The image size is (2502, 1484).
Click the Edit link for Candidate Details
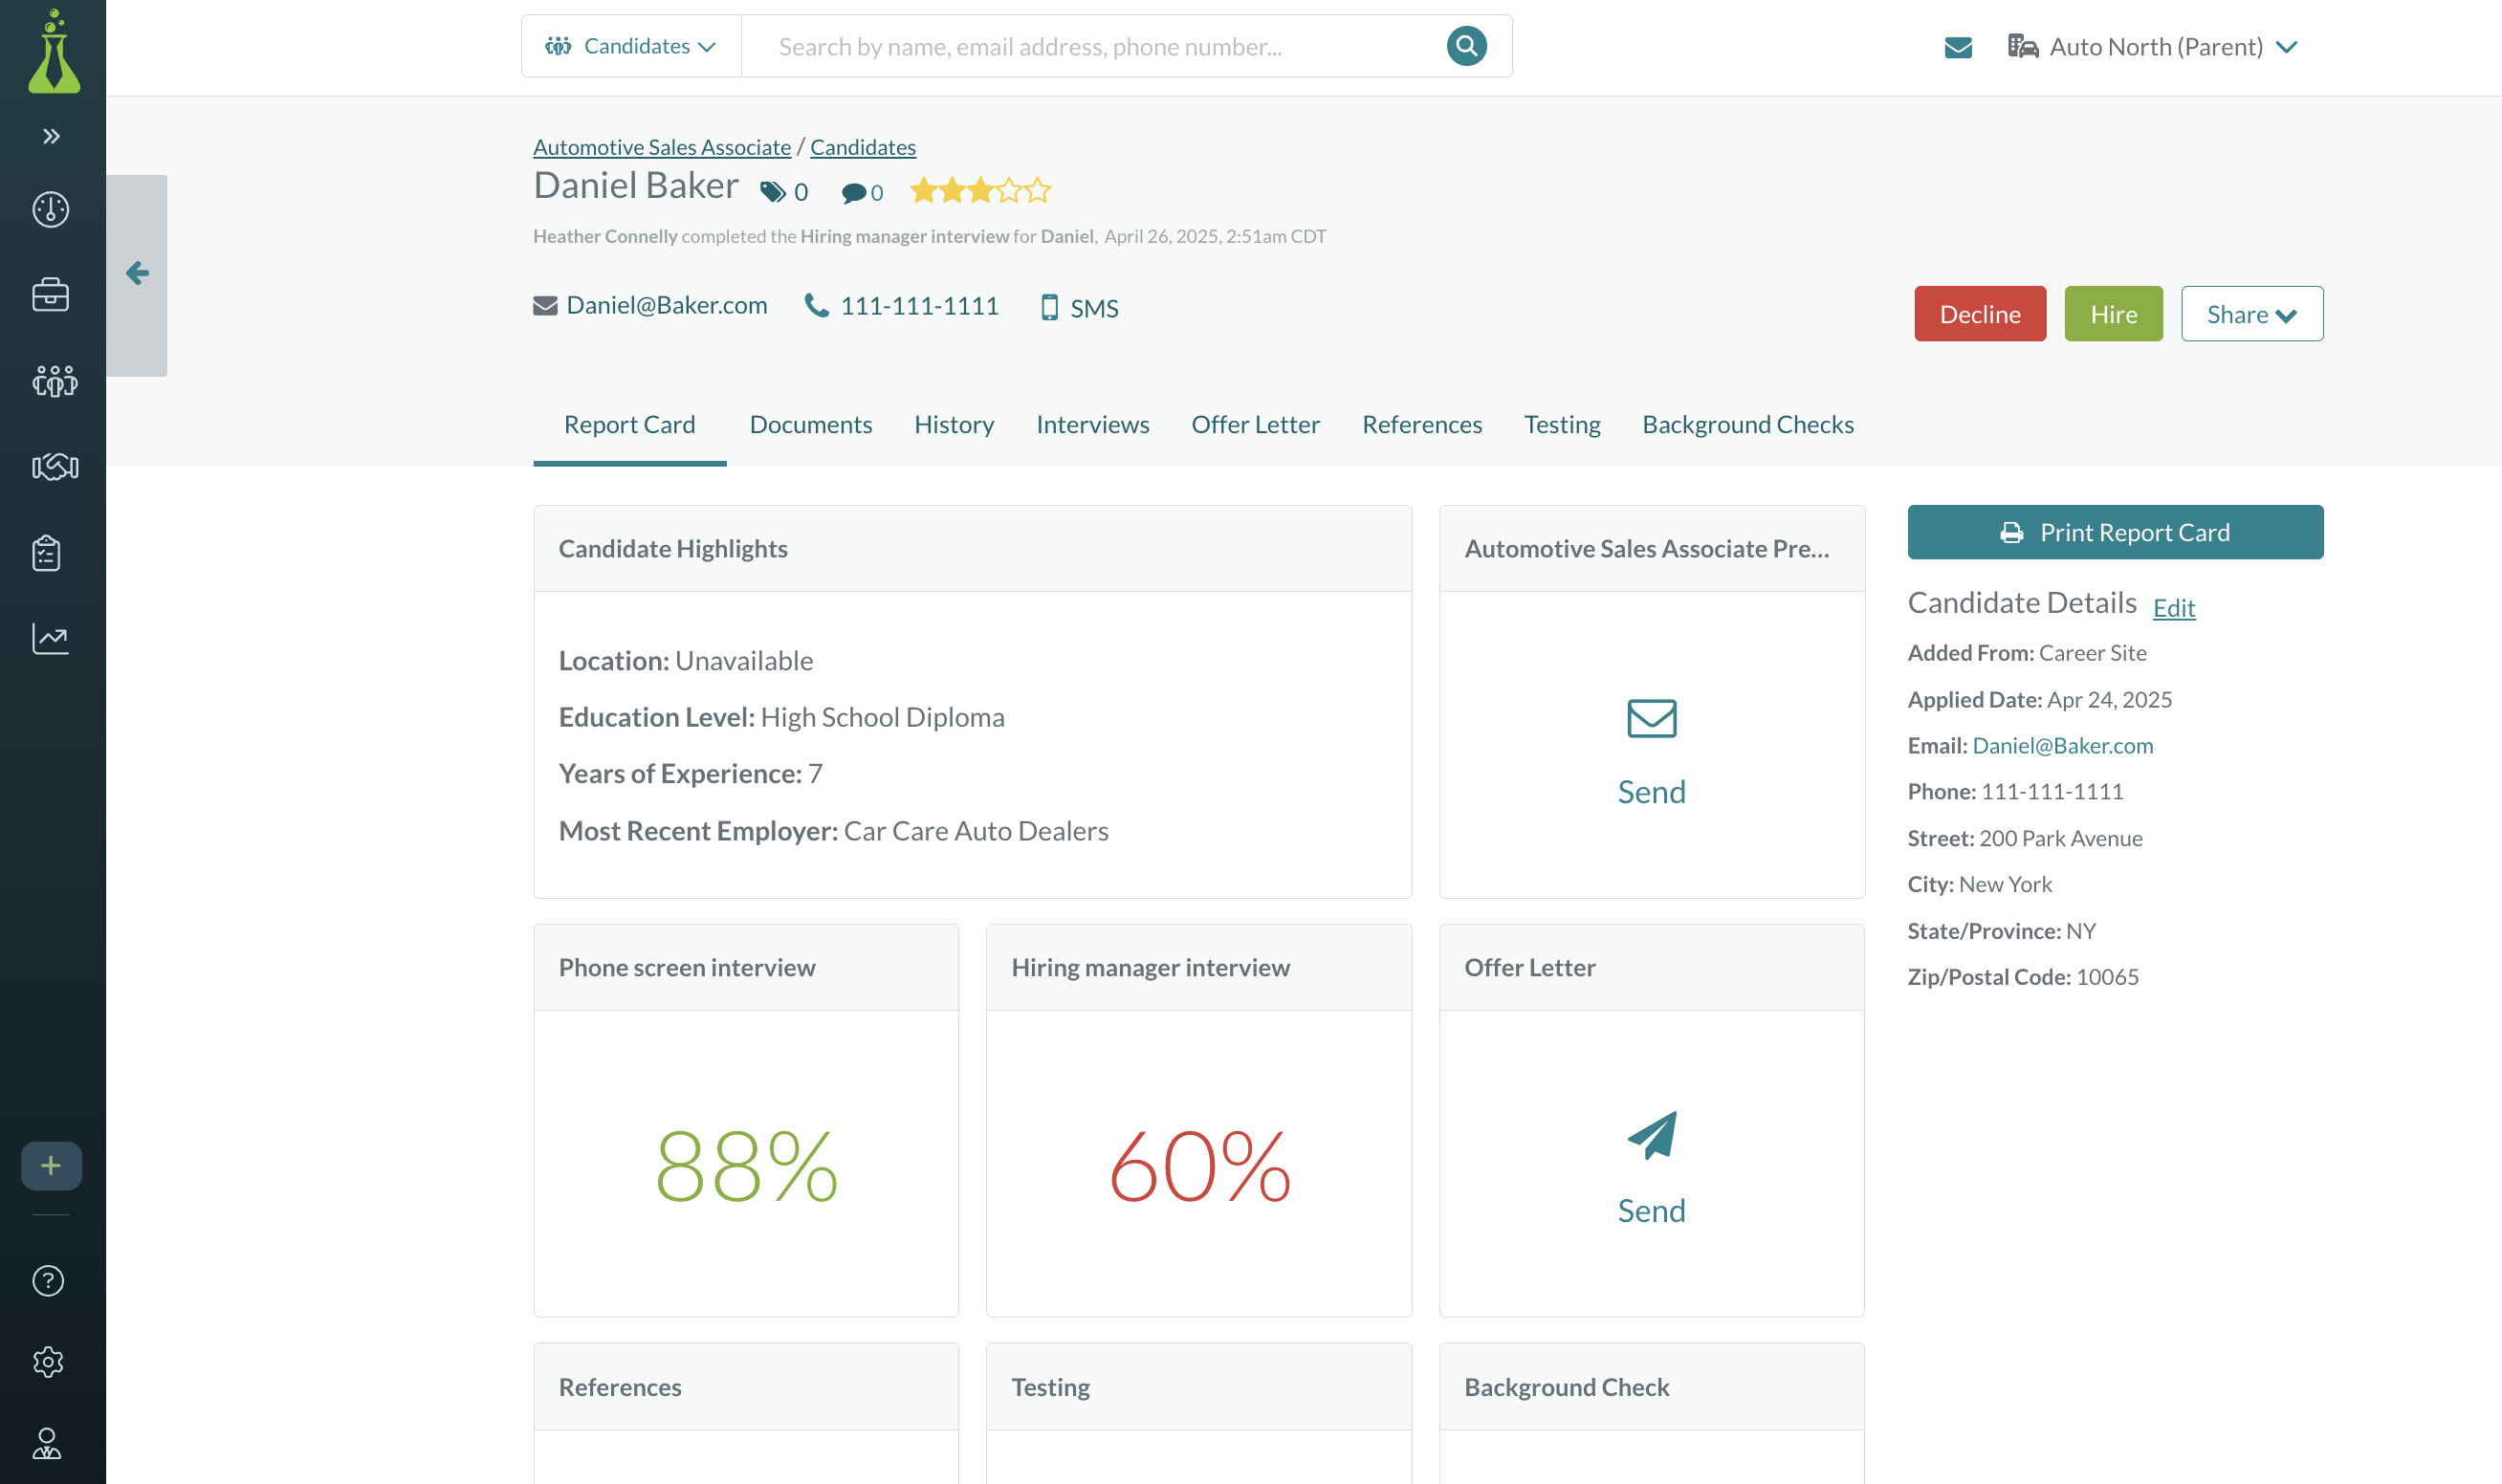tap(2173, 608)
